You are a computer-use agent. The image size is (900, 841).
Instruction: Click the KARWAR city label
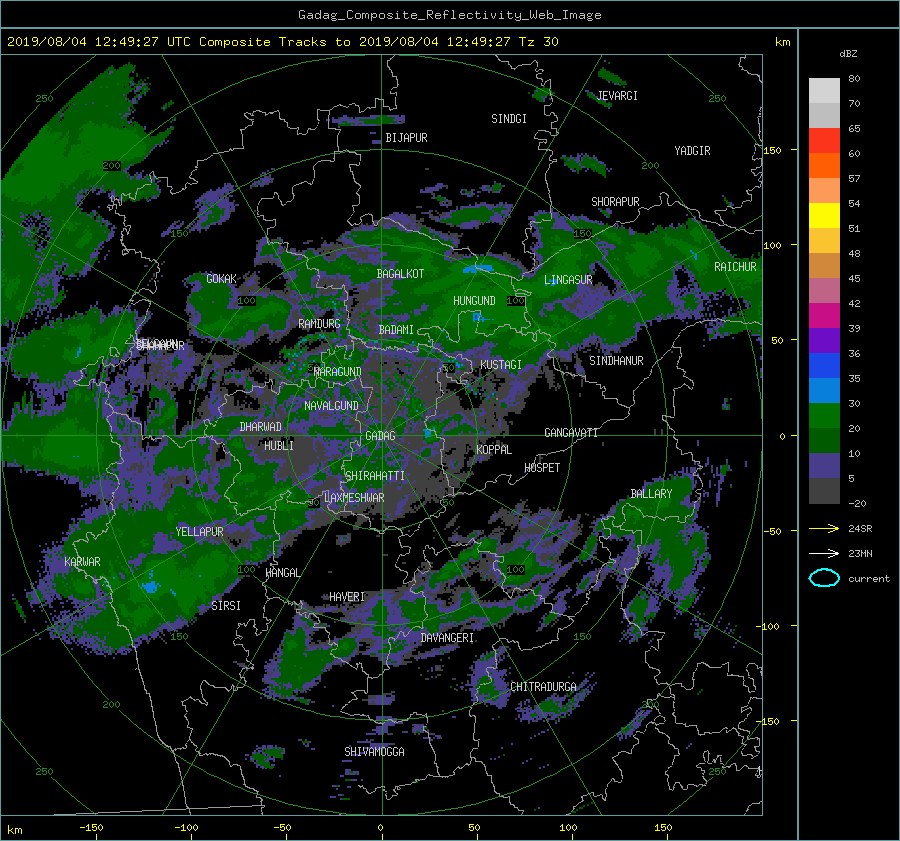82,562
